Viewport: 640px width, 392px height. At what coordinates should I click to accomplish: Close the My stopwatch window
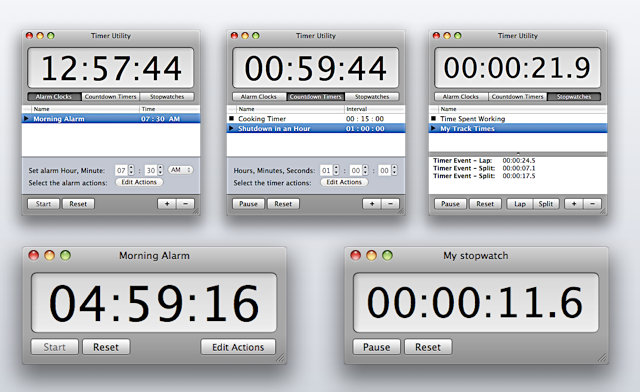[356, 256]
